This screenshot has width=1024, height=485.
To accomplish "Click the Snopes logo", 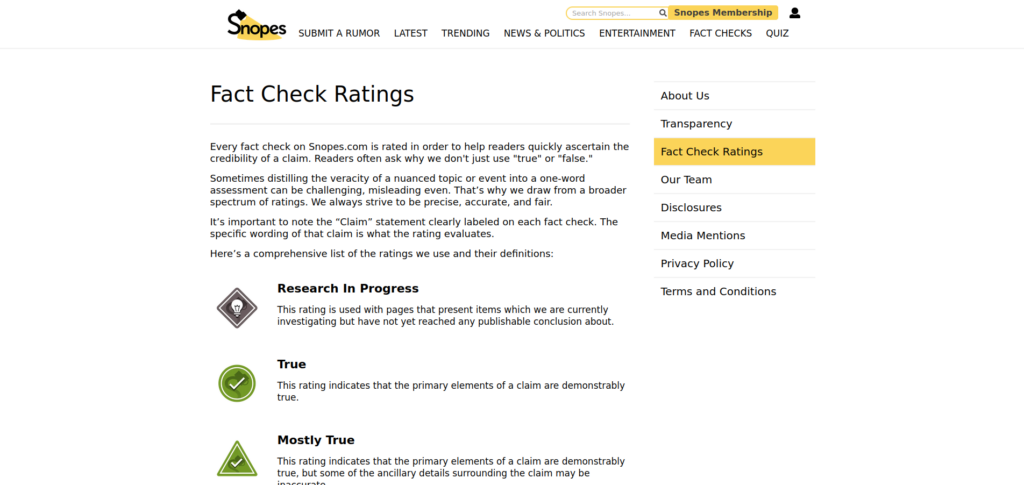I will [257, 25].
